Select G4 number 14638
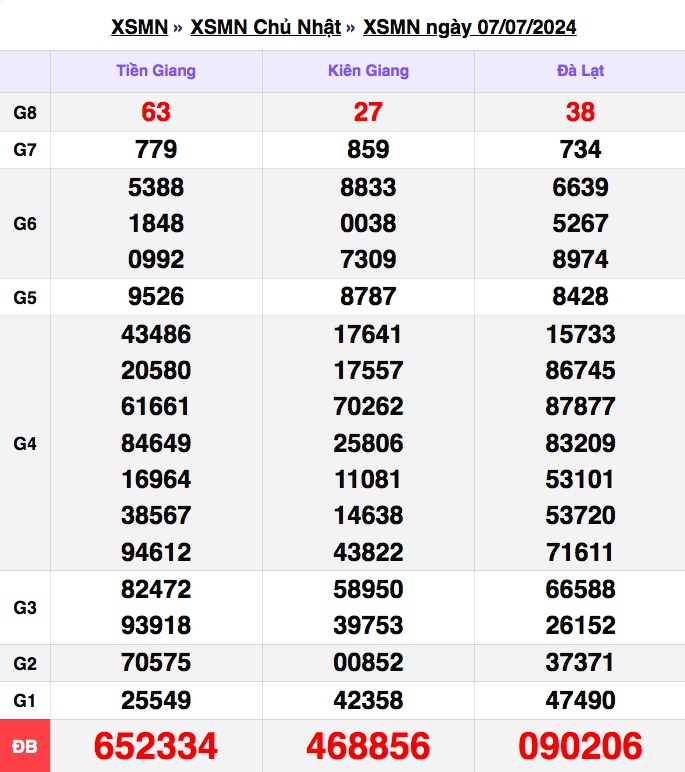This screenshot has height=772, width=685. pyautogui.click(x=368, y=515)
